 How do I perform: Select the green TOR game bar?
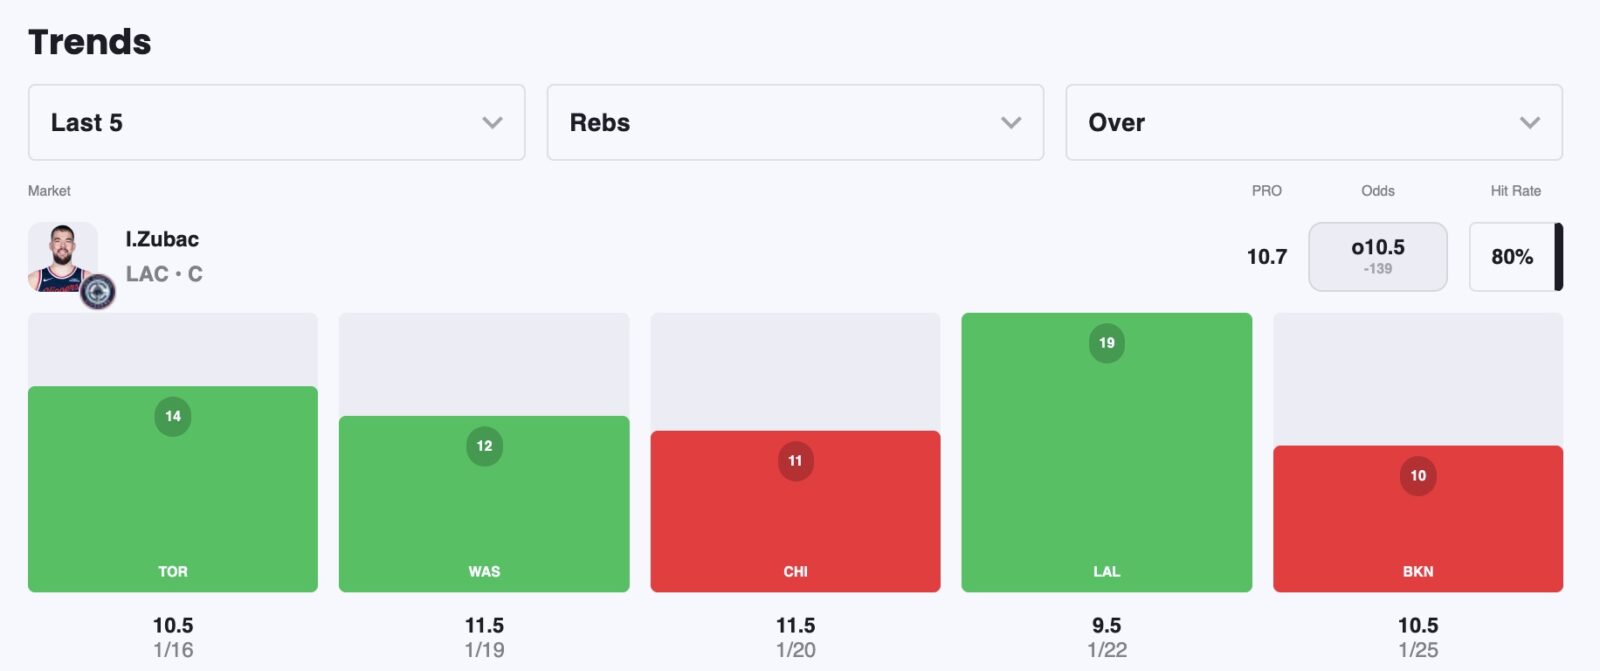click(173, 500)
